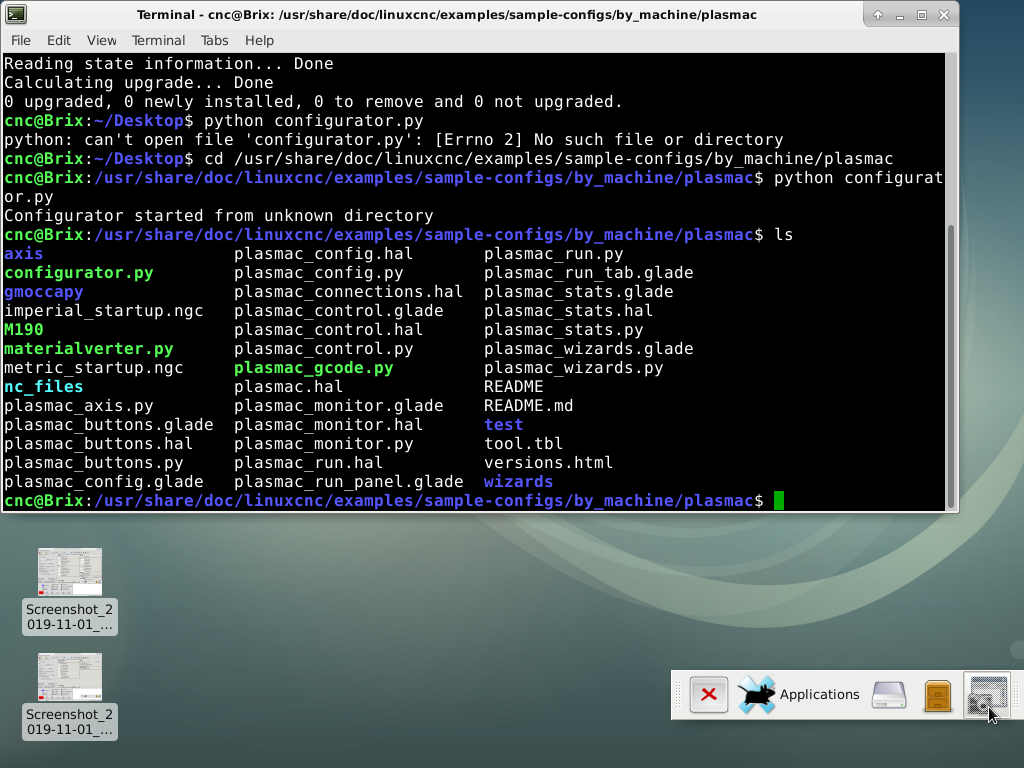Image resolution: width=1024 pixels, height=768 pixels.
Task: Click the 'materialverter.py' file name
Action: tap(89, 349)
